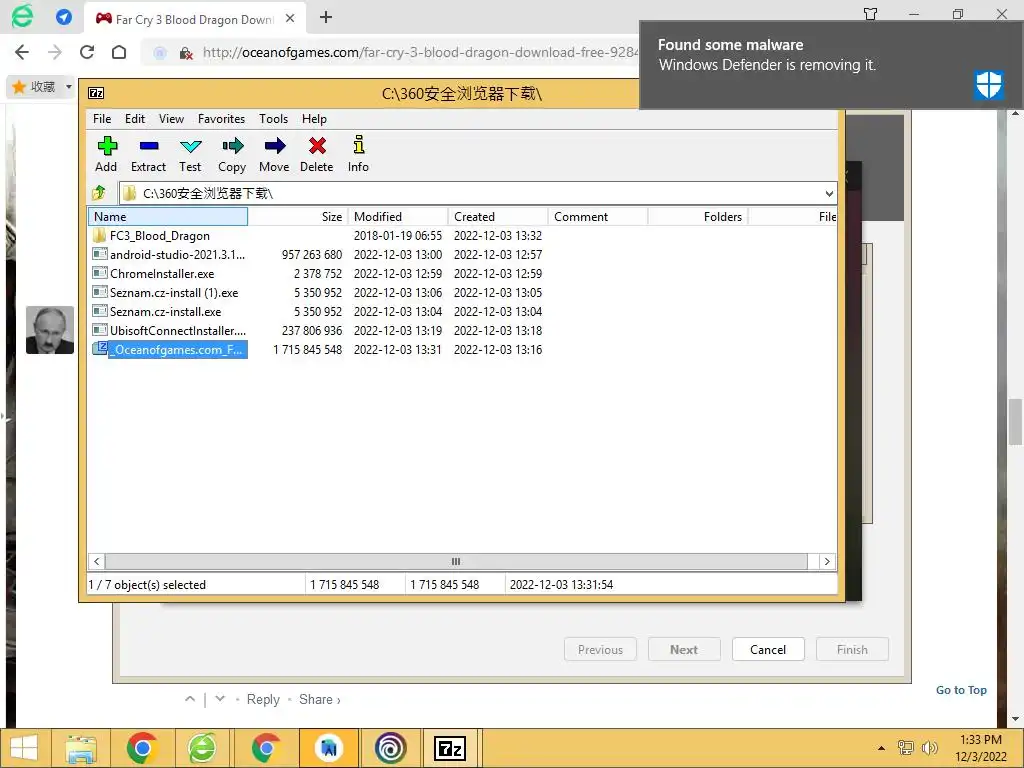Open the Favorites menu
The height and width of the screenshot is (768, 1024).
coord(221,119)
